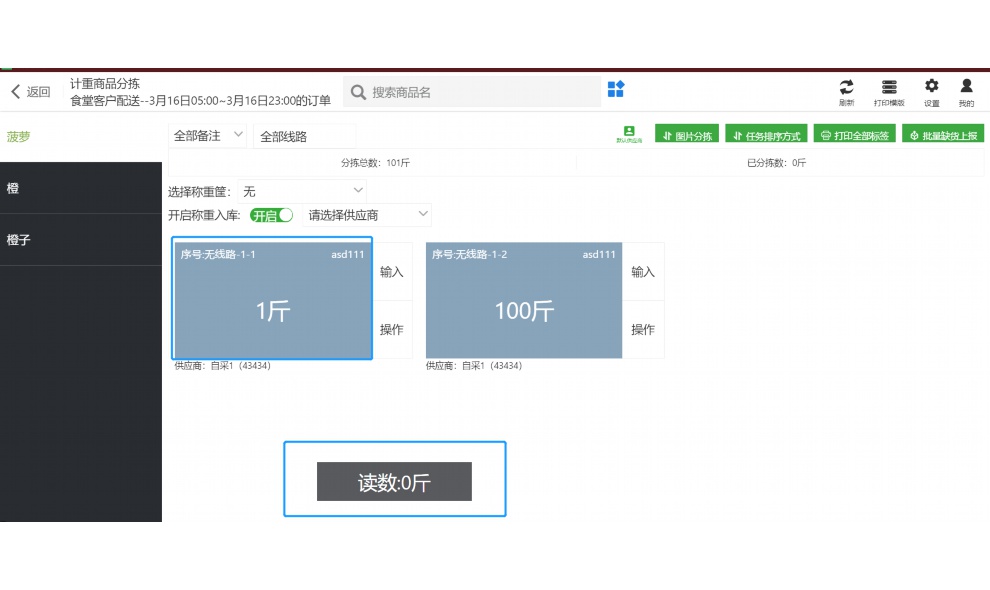
Task: Open the 打印模版 print template icon
Action: click(x=889, y=90)
